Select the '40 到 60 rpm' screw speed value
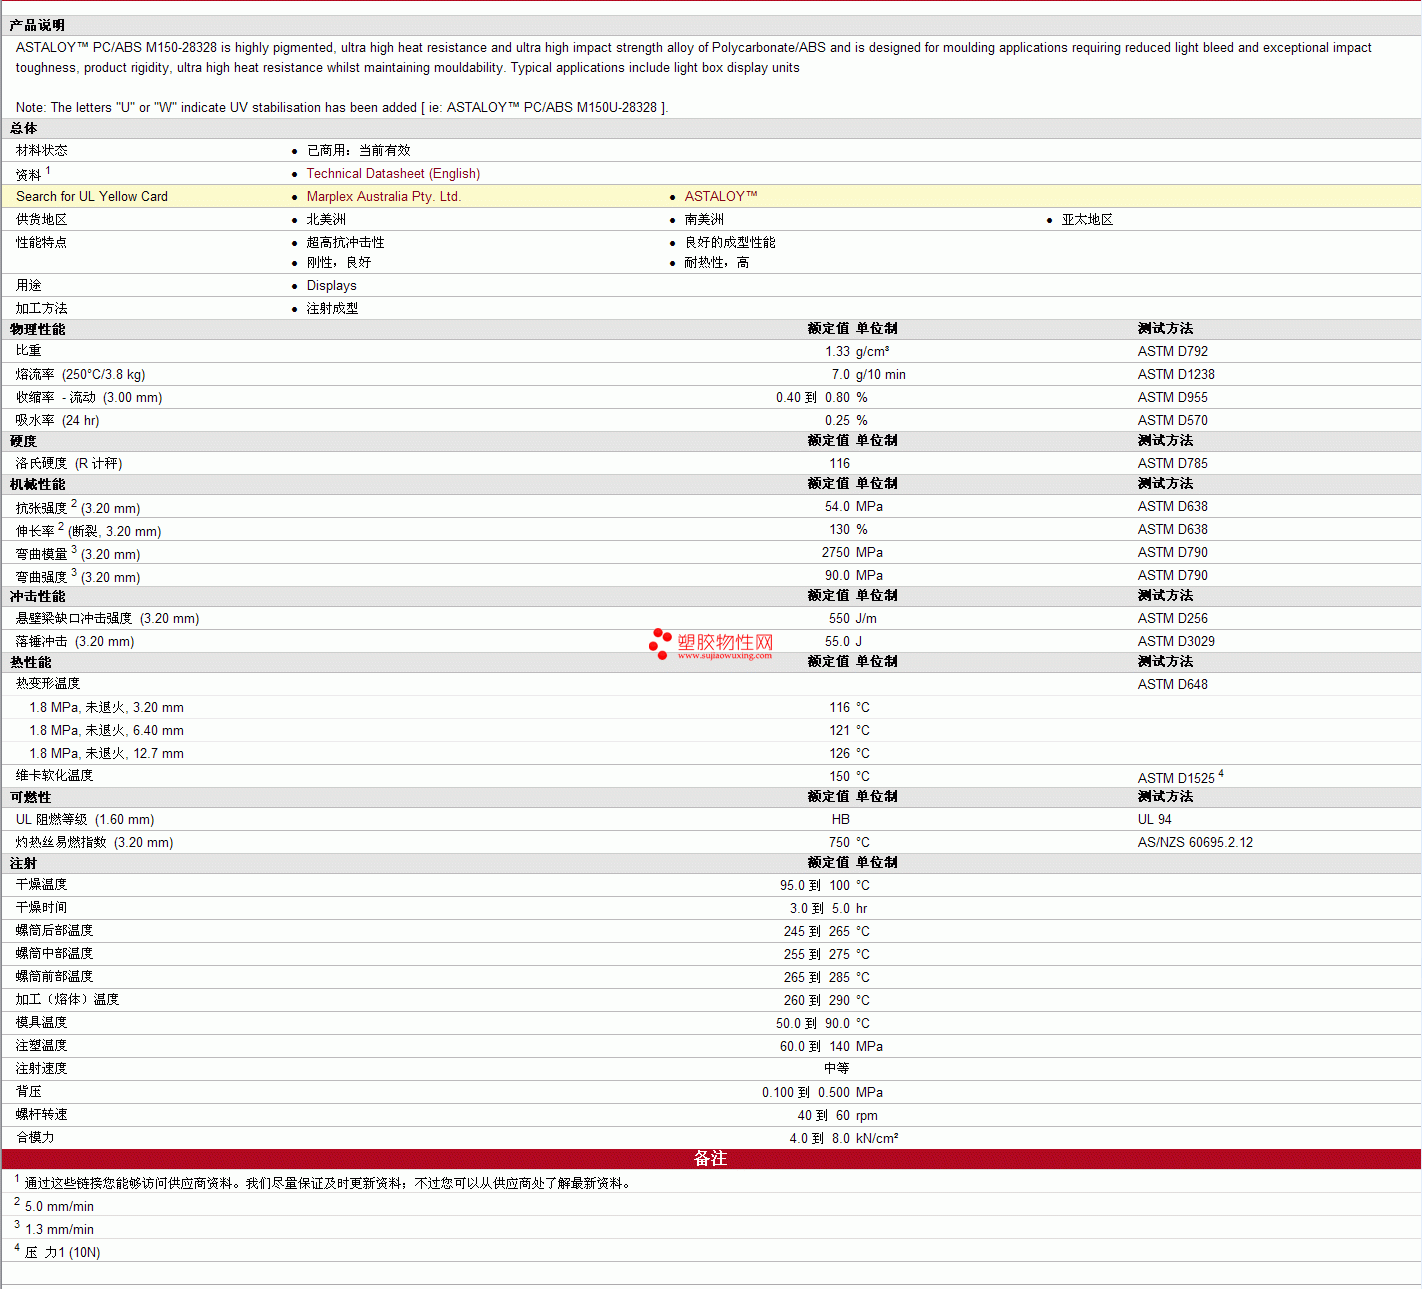The width and height of the screenshot is (1422, 1289). tap(838, 1116)
